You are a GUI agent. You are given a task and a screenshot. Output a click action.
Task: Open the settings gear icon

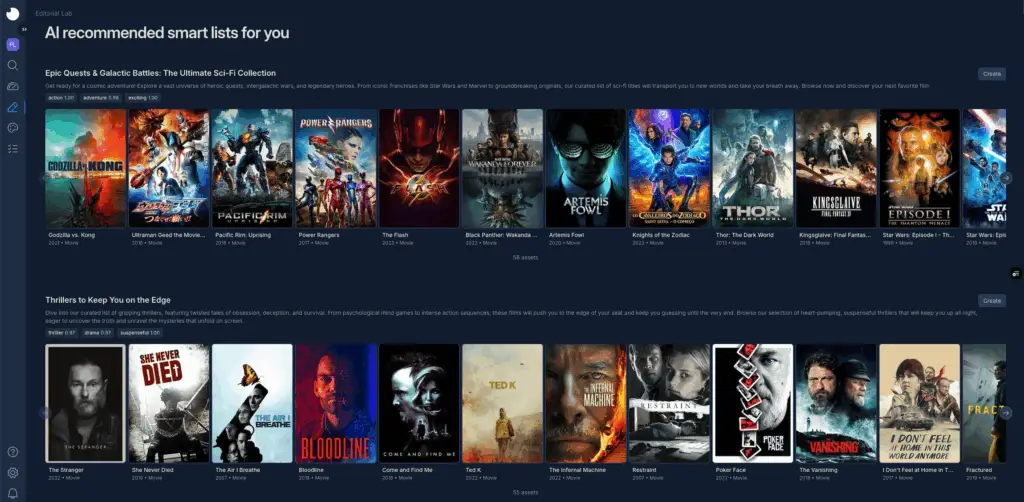coord(12,473)
